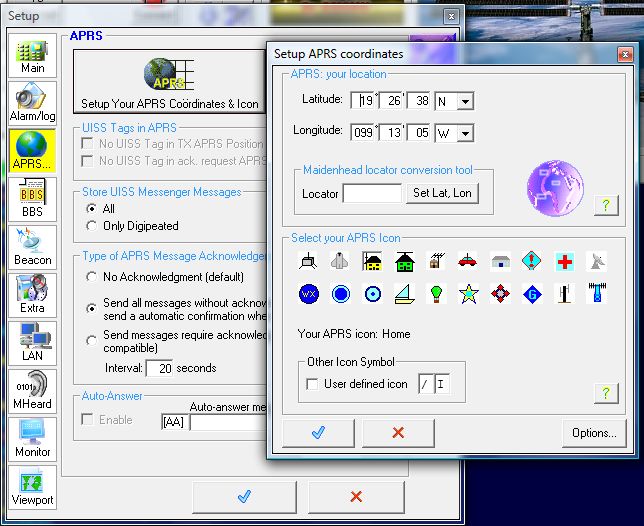Select the exclamation emergency diamond icon
Viewport: 644px width, 526px height.
[532, 261]
